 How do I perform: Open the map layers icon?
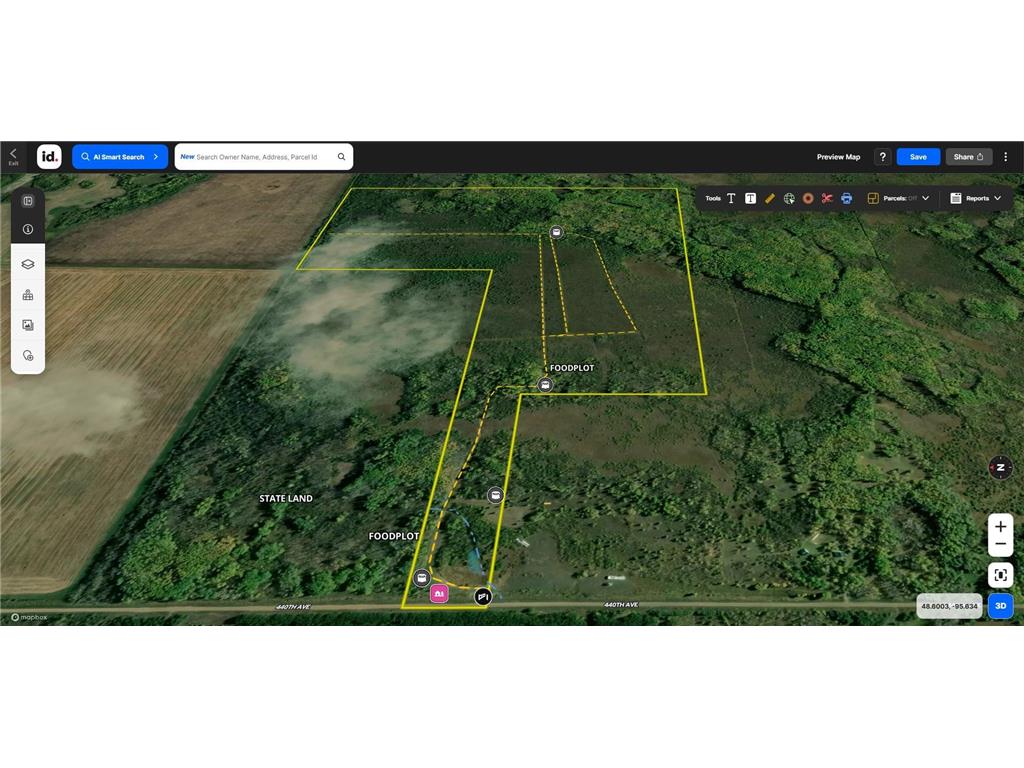[x=28, y=264]
